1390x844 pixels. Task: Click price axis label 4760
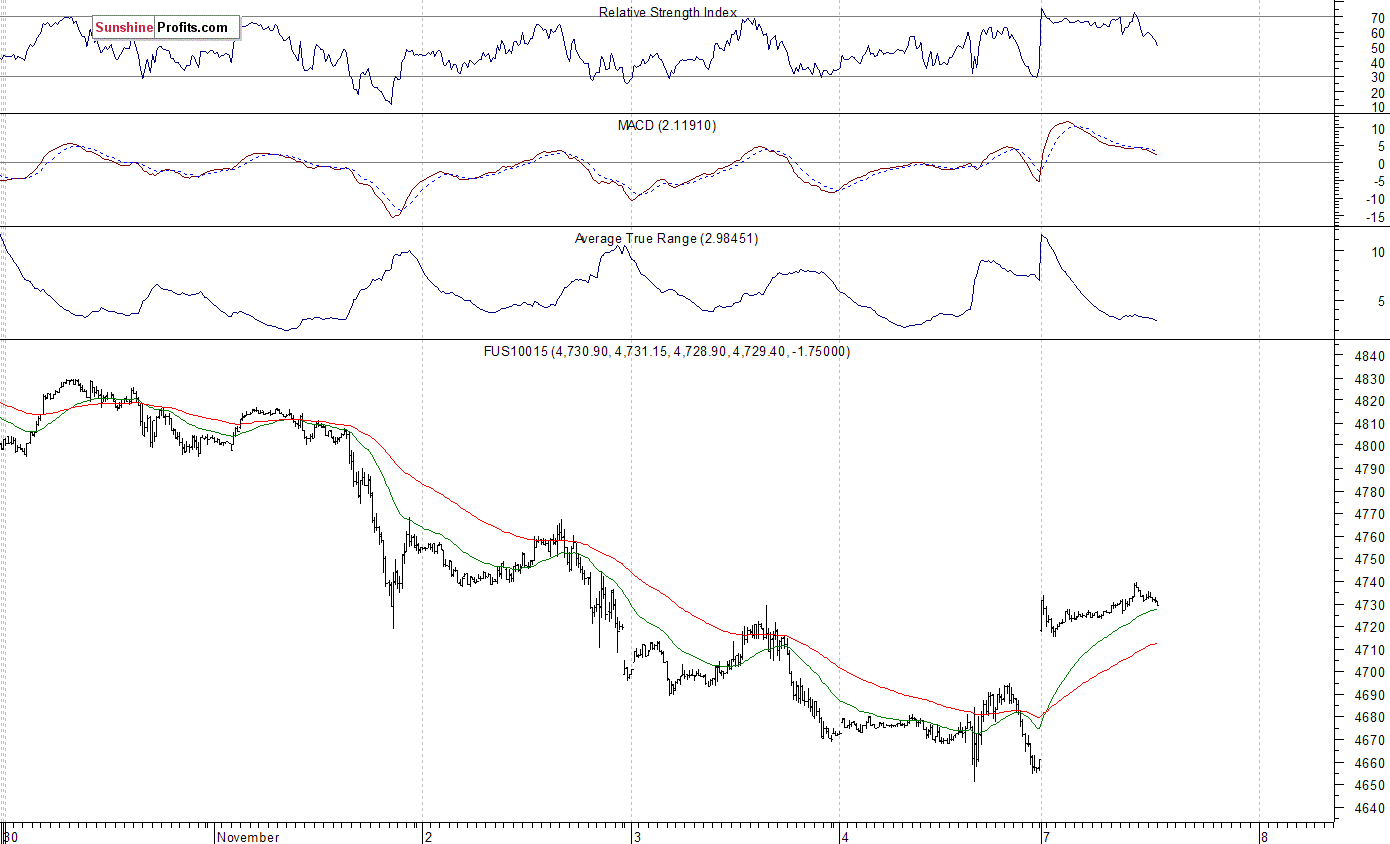click(x=1371, y=537)
